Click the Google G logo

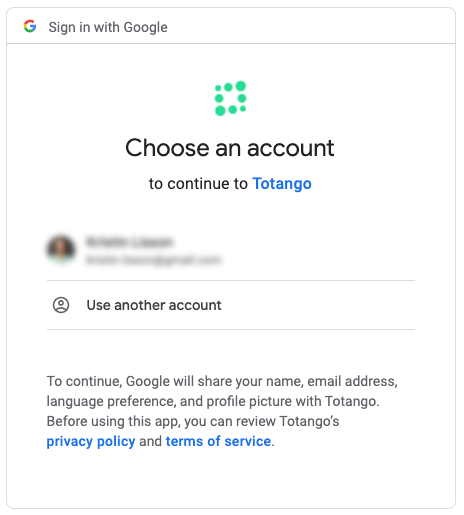(x=30, y=26)
